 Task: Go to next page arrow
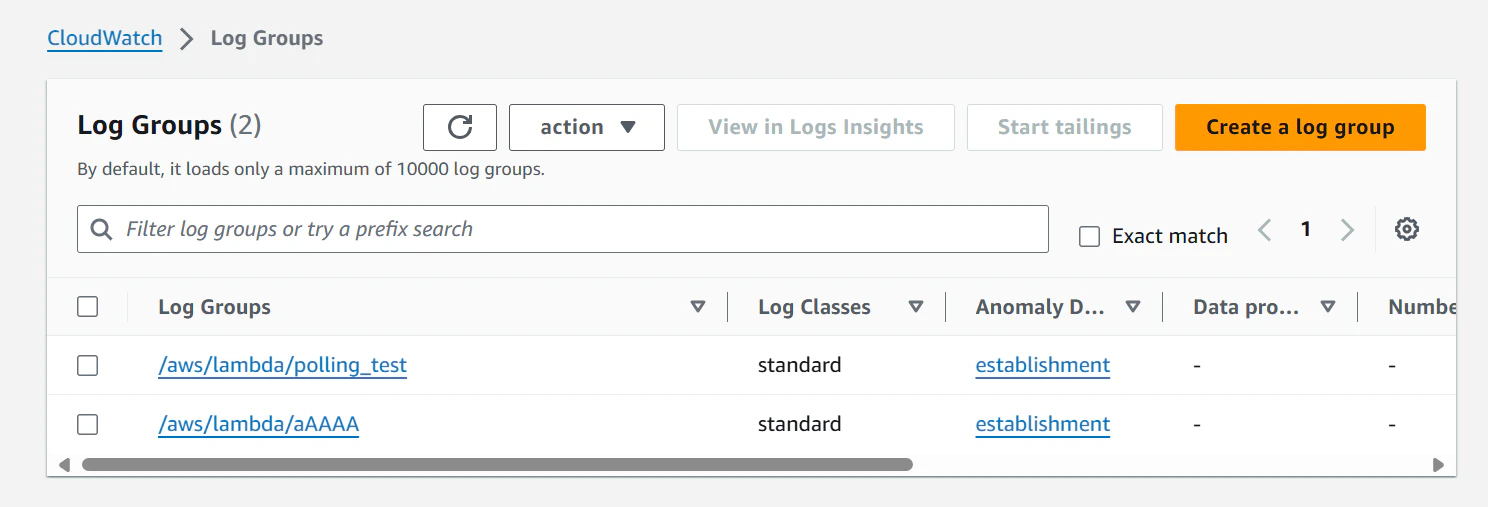point(1347,230)
